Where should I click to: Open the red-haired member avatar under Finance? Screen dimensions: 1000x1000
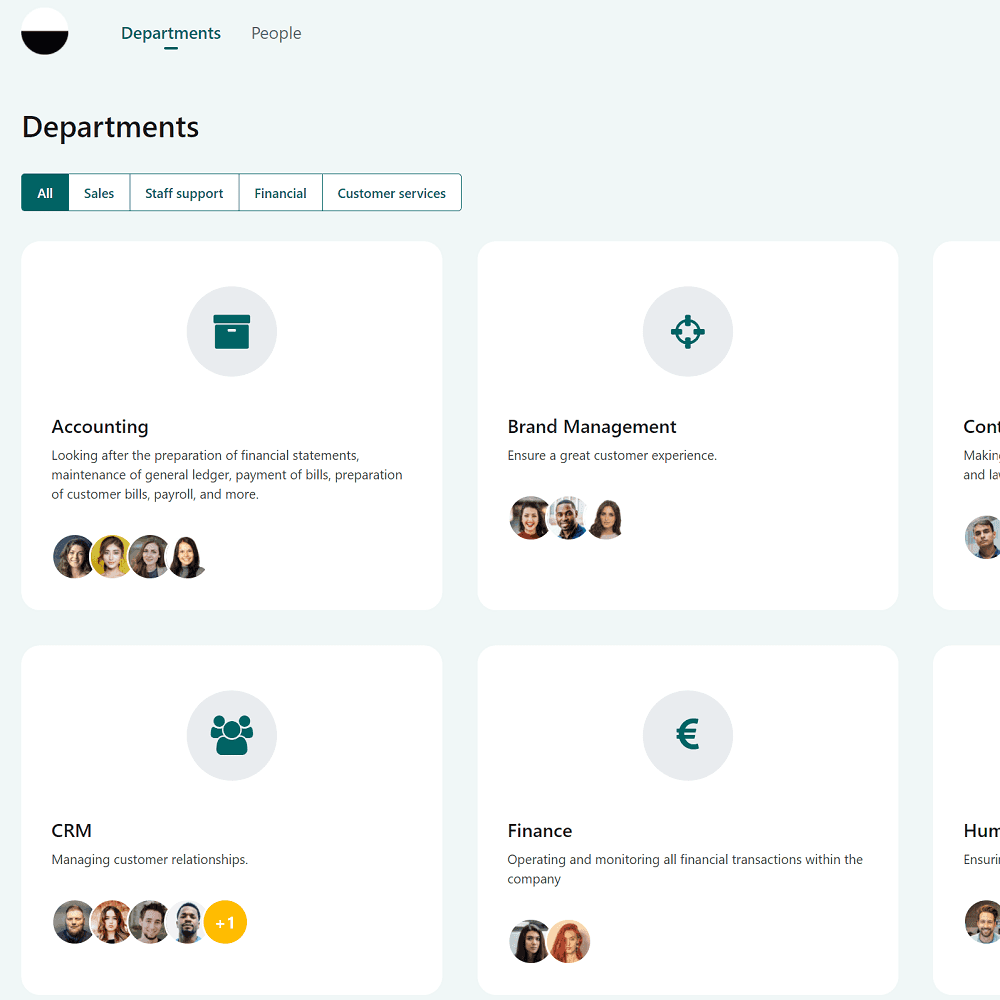[x=569, y=941]
